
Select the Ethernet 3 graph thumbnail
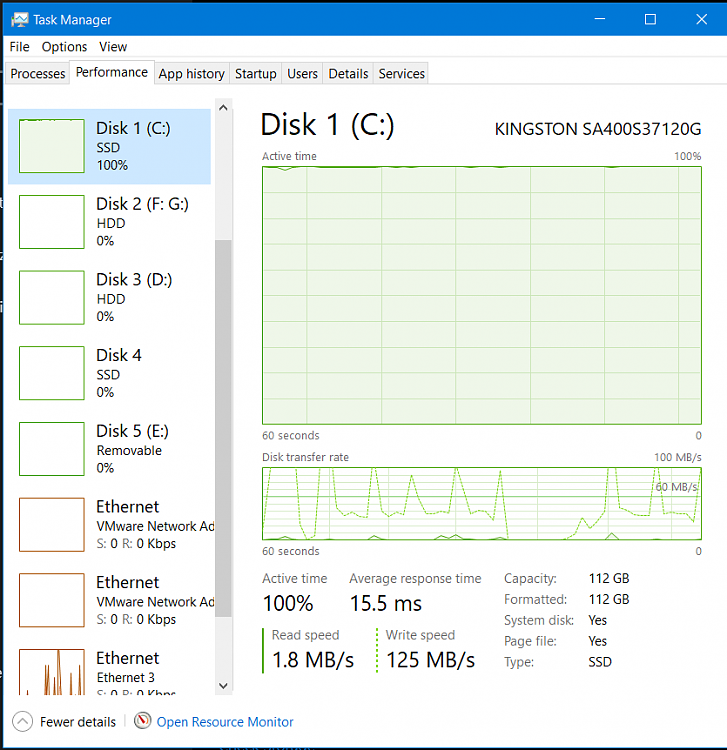pyautogui.click(x=52, y=672)
